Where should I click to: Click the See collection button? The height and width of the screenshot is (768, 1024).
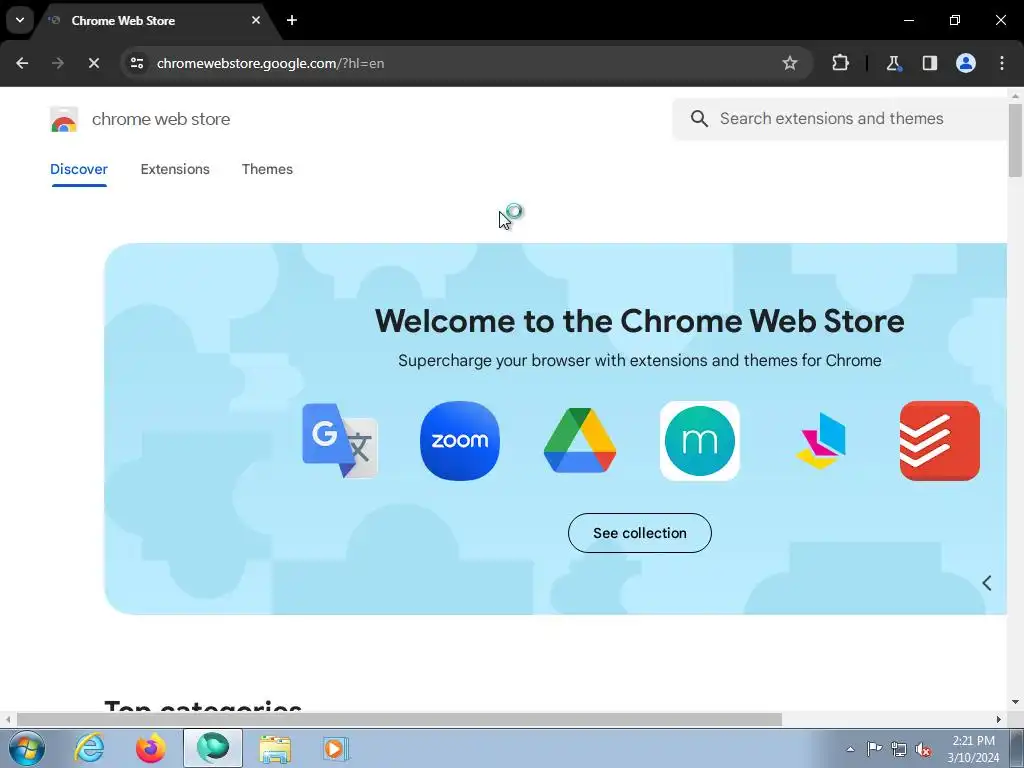tap(639, 533)
